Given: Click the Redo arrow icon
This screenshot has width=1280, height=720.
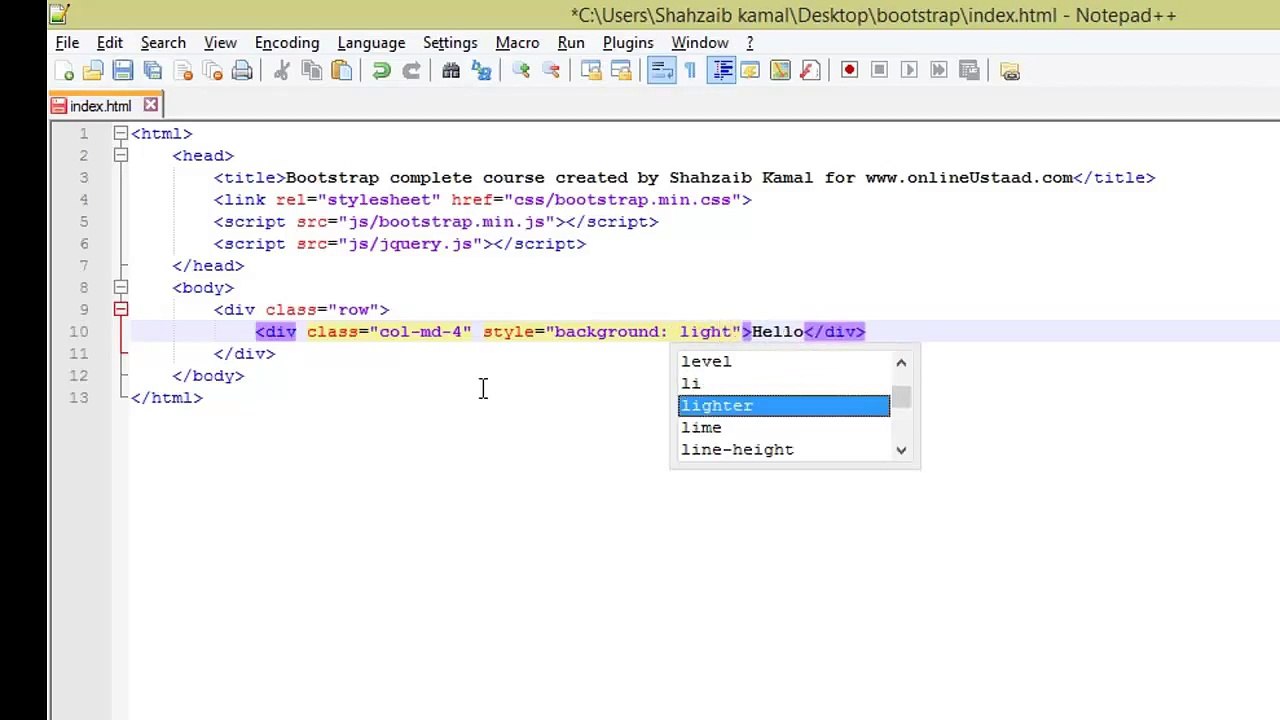Looking at the screenshot, I should pos(411,71).
